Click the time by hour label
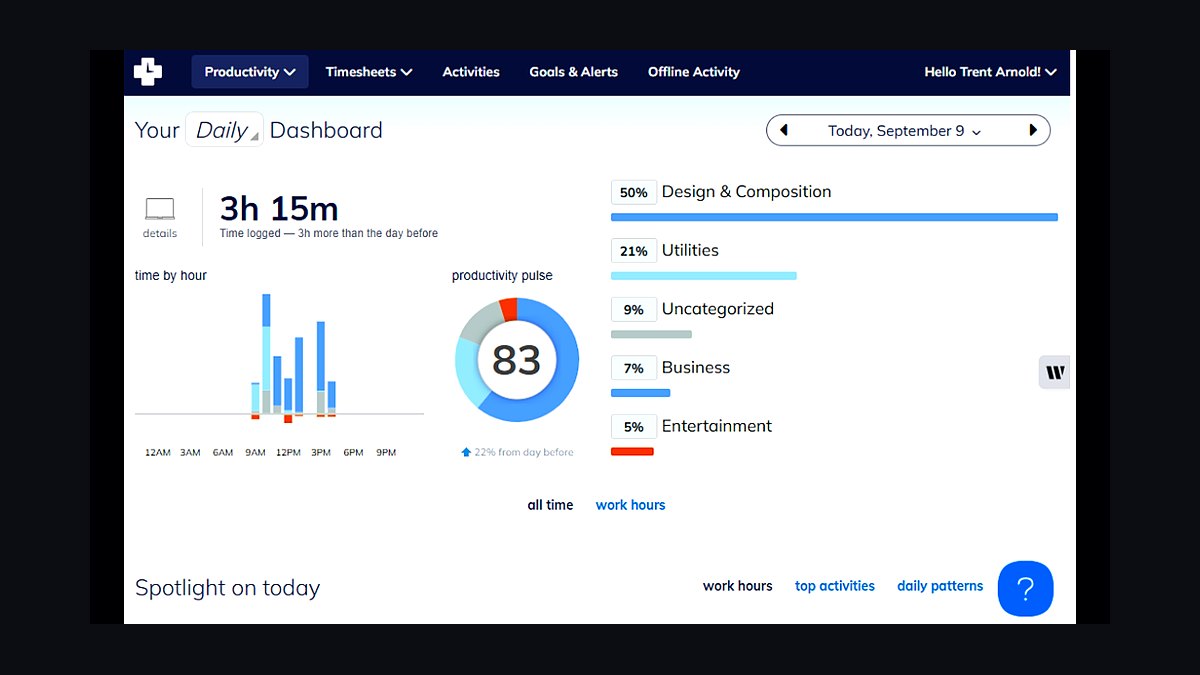Image resolution: width=1200 pixels, height=675 pixels. point(171,276)
